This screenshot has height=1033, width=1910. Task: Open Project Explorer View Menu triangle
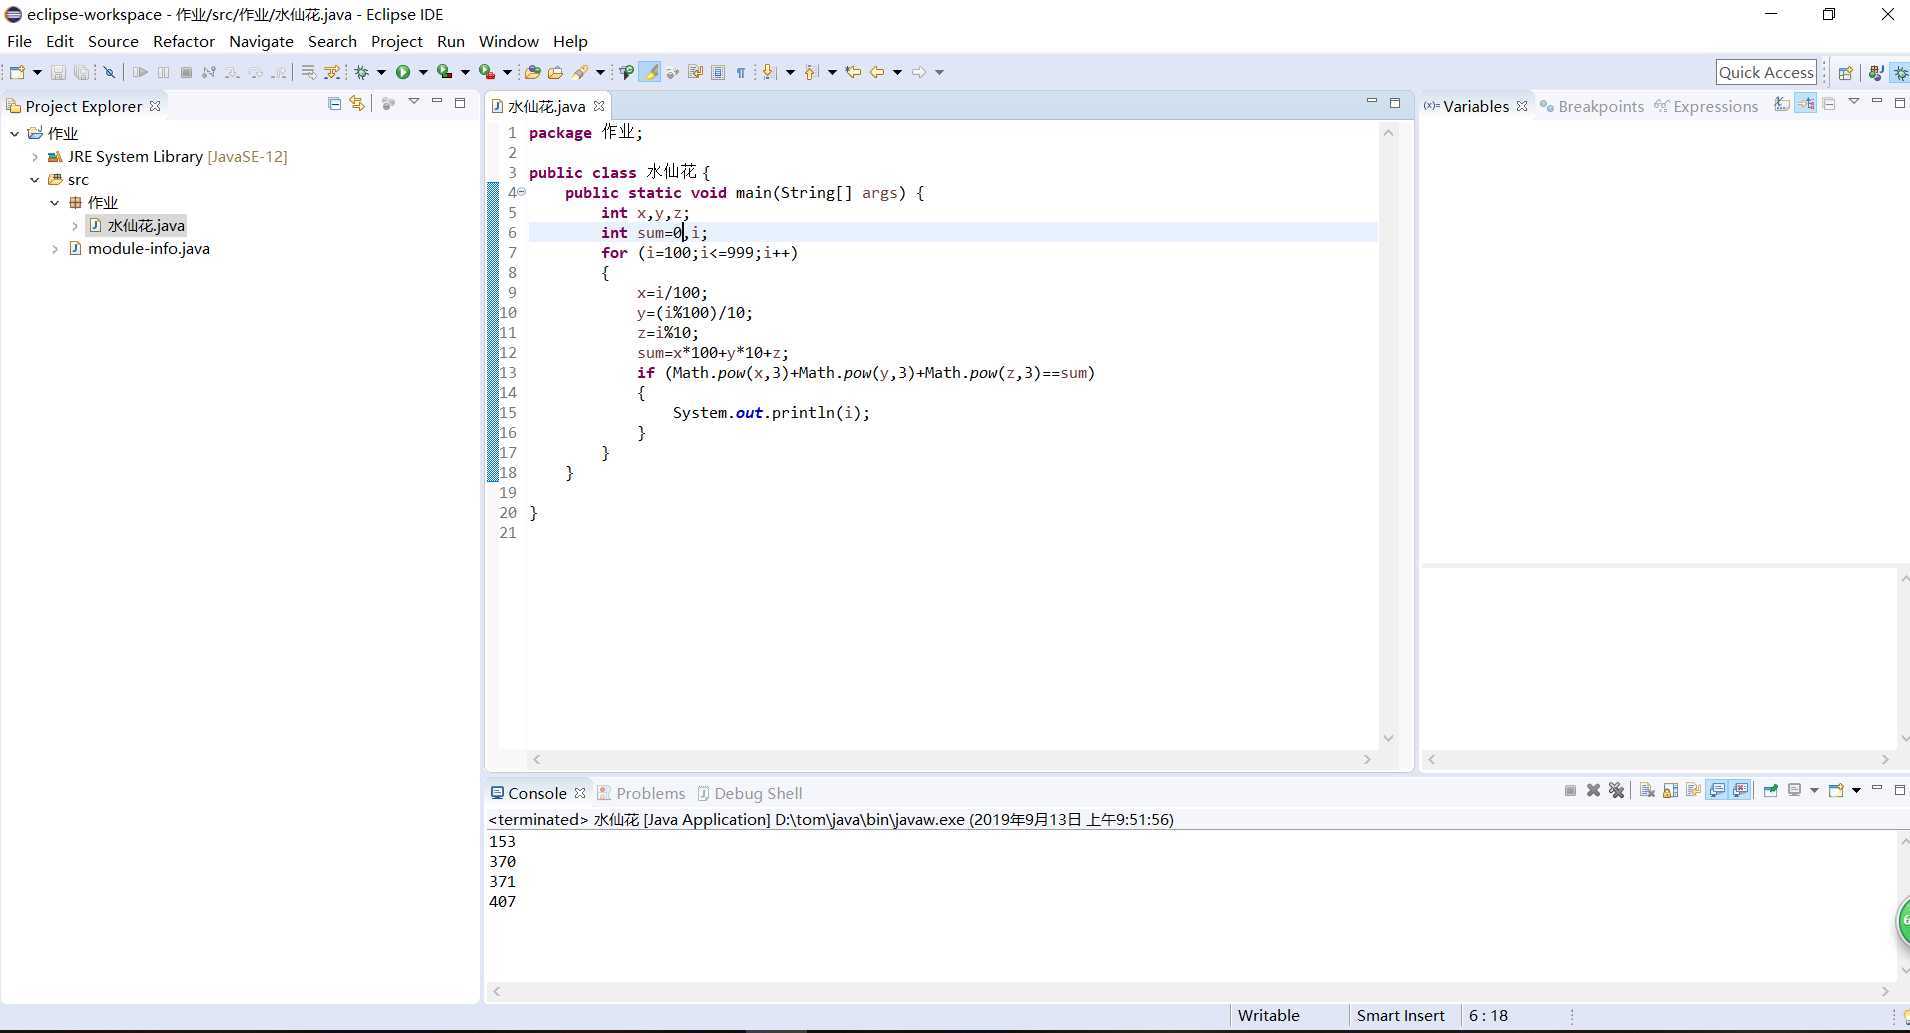(413, 102)
